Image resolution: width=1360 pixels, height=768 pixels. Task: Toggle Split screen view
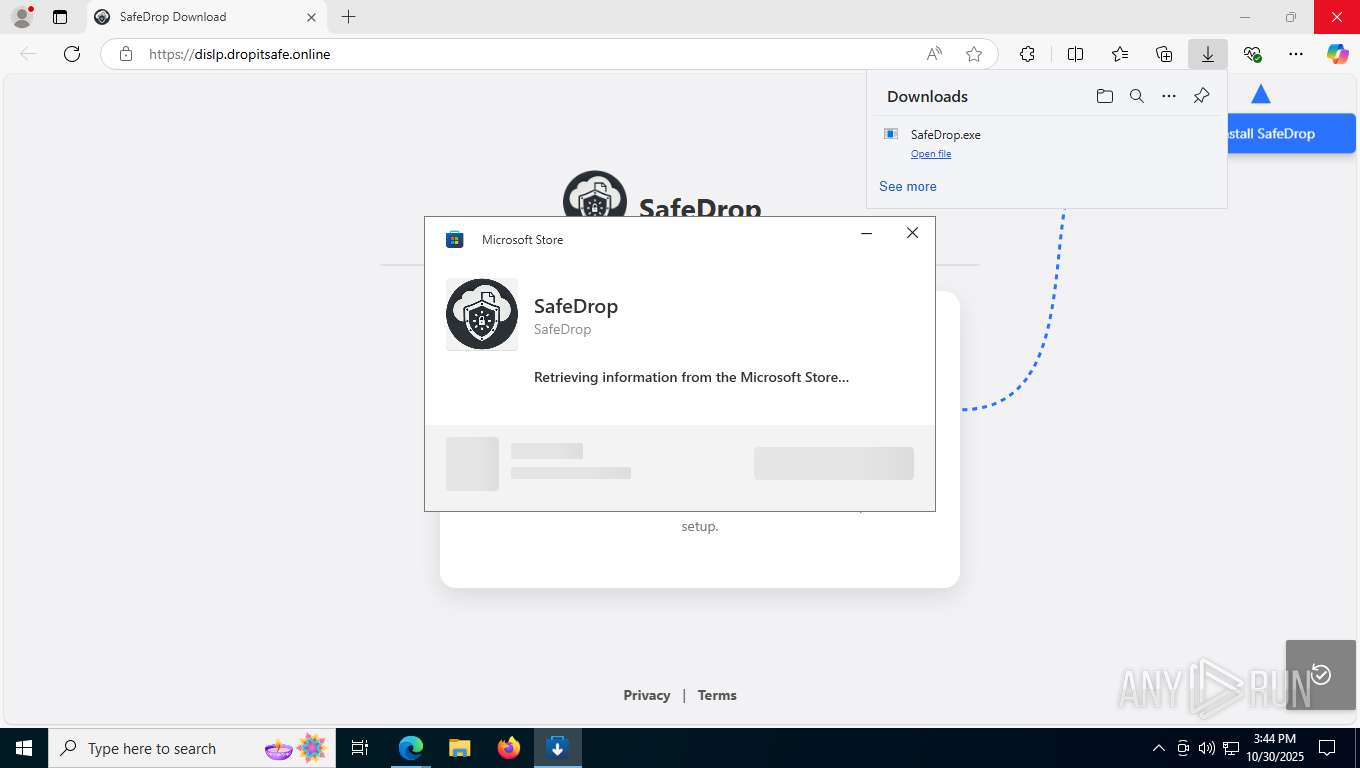pyautogui.click(x=1076, y=54)
